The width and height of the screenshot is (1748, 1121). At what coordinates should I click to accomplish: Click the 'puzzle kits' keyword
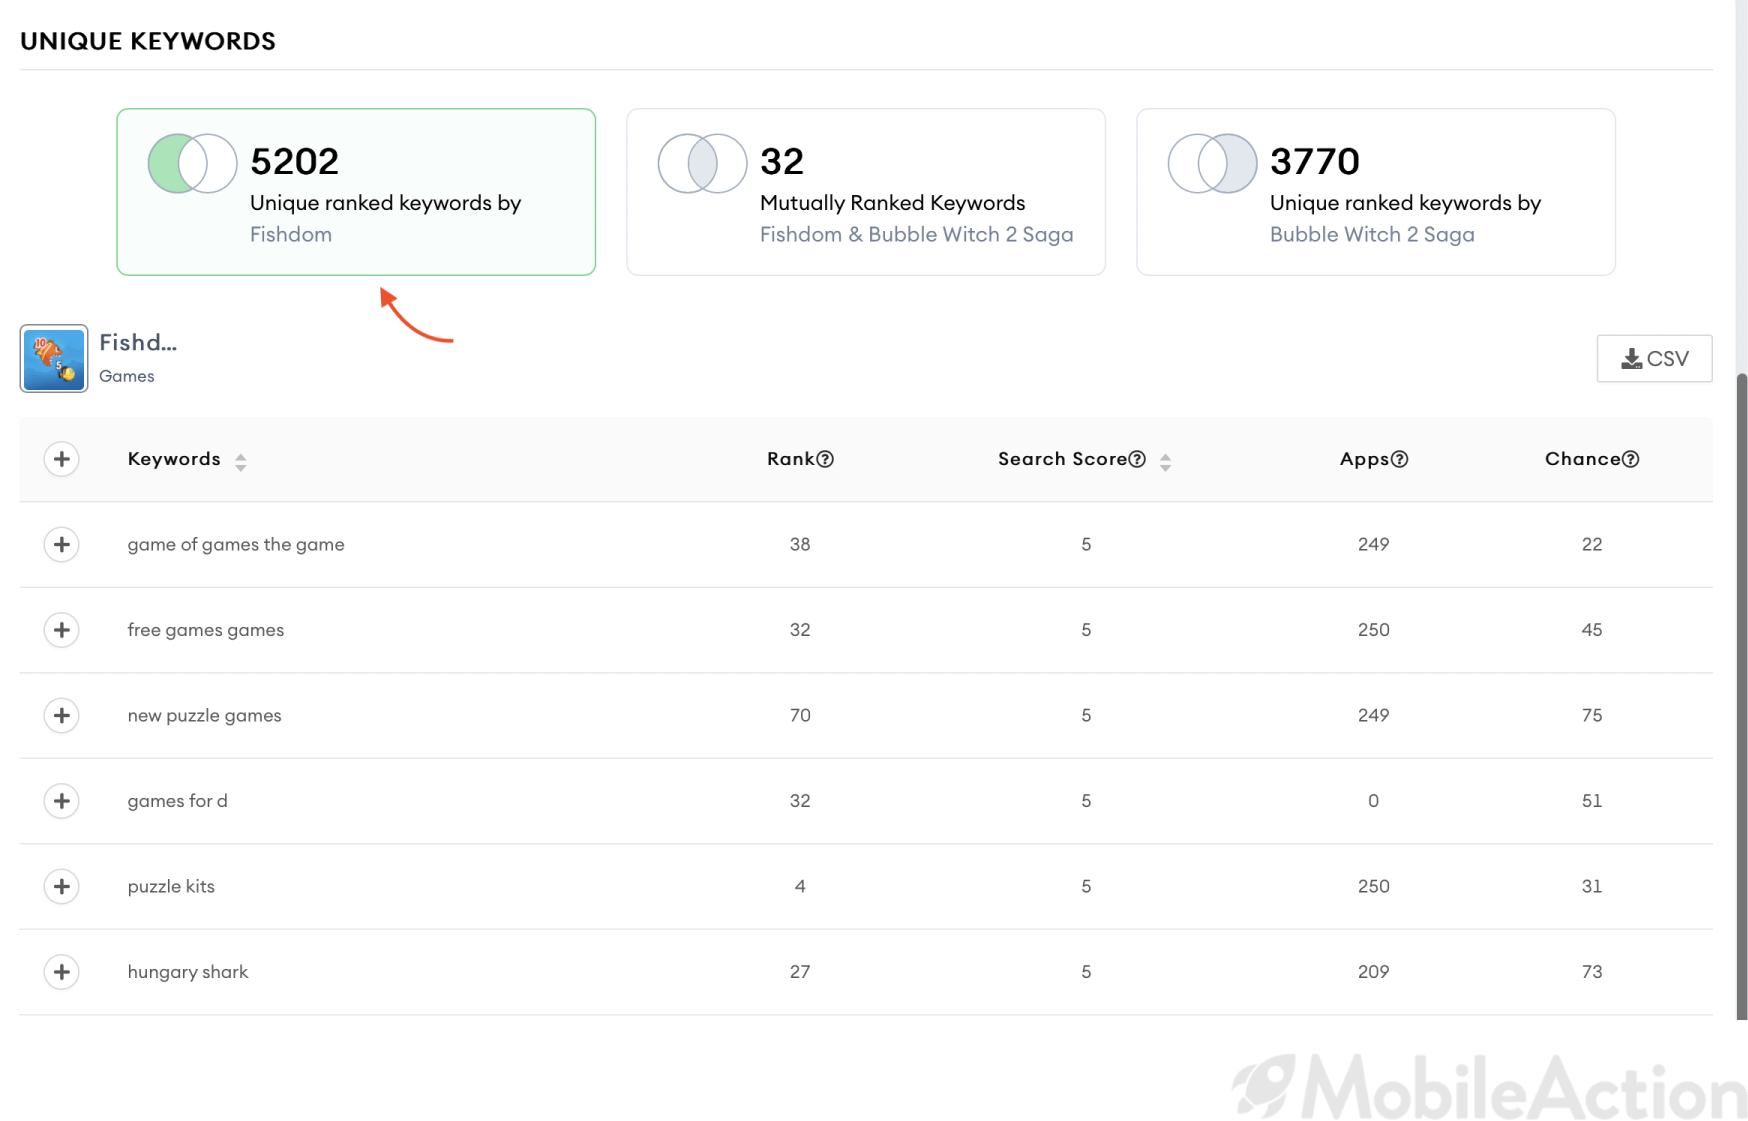click(x=171, y=886)
